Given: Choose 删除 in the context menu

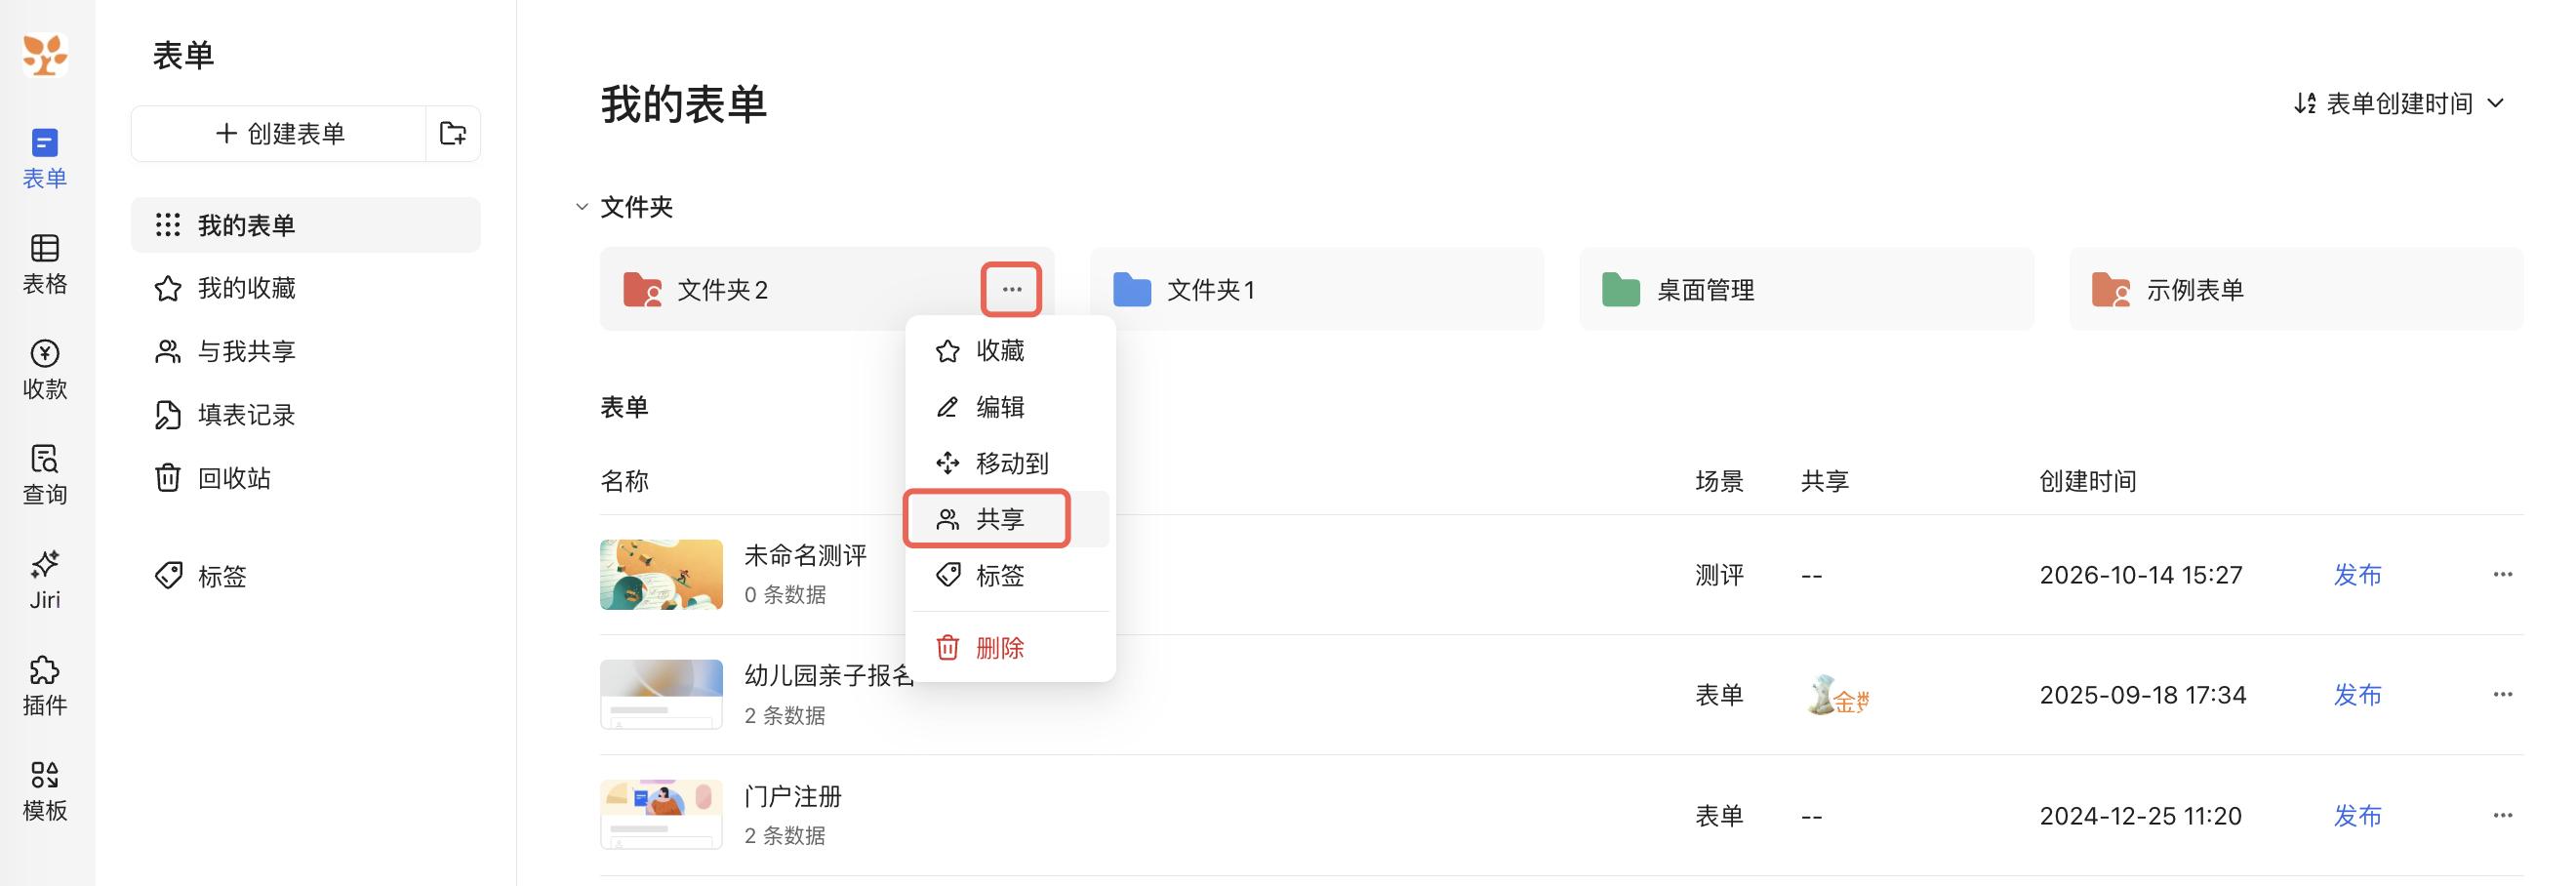Looking at the screenshot, I should pos(1010,648).
